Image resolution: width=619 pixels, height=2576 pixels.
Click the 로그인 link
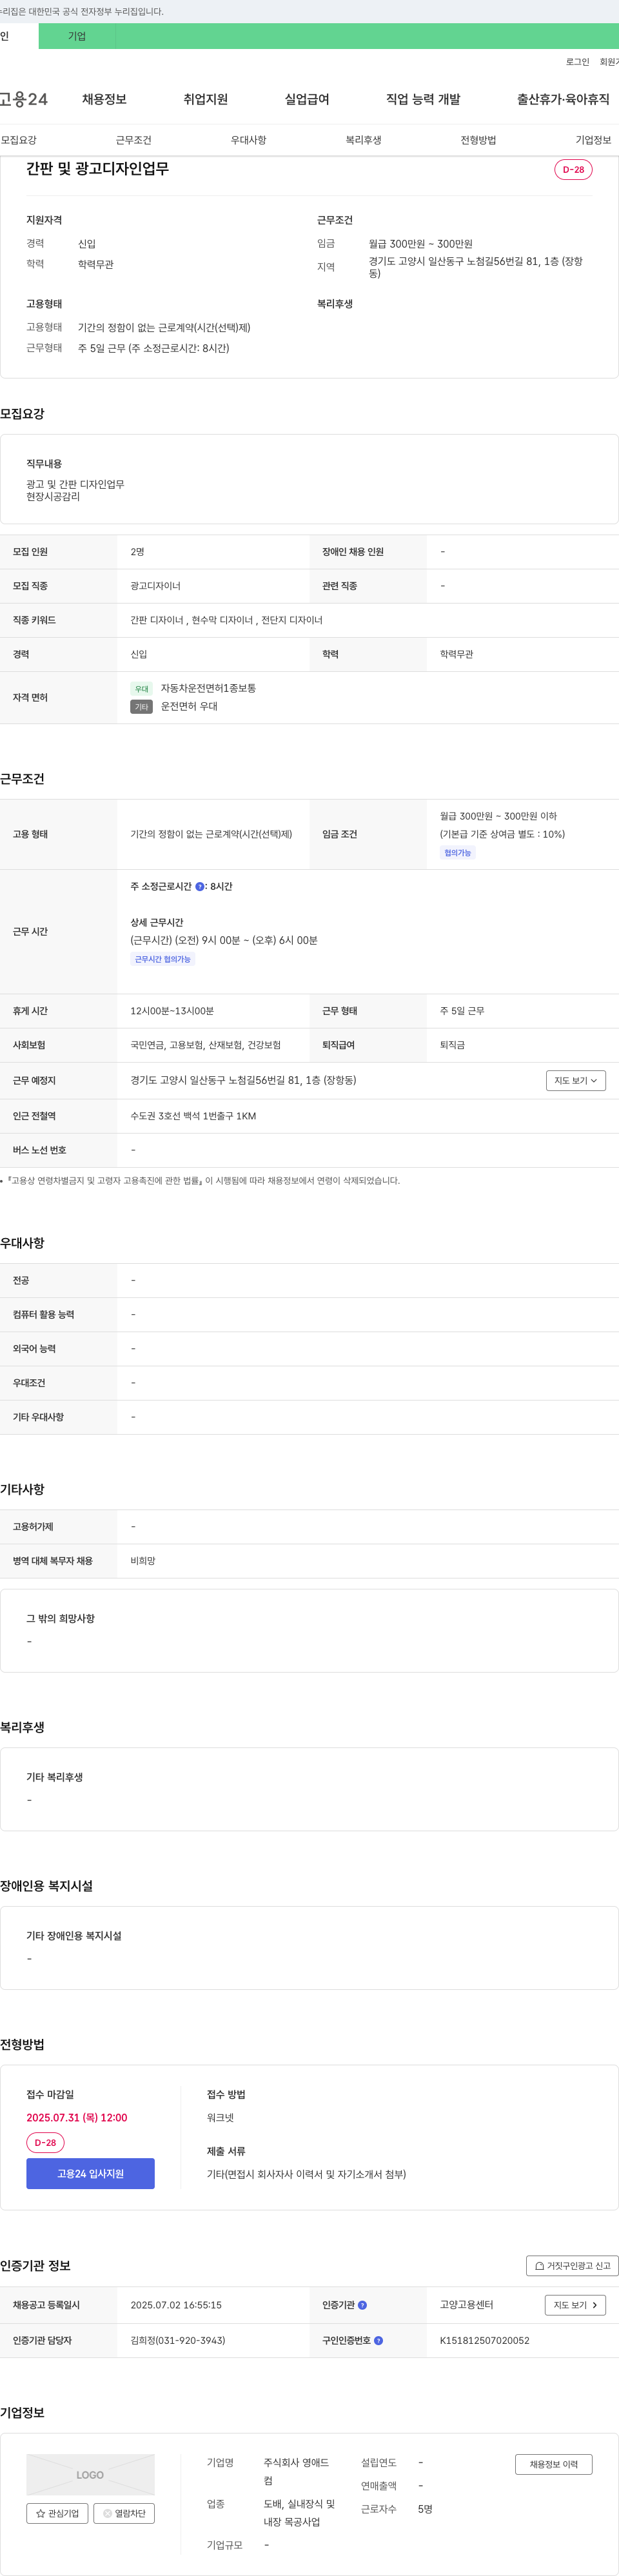coord(577,62)
